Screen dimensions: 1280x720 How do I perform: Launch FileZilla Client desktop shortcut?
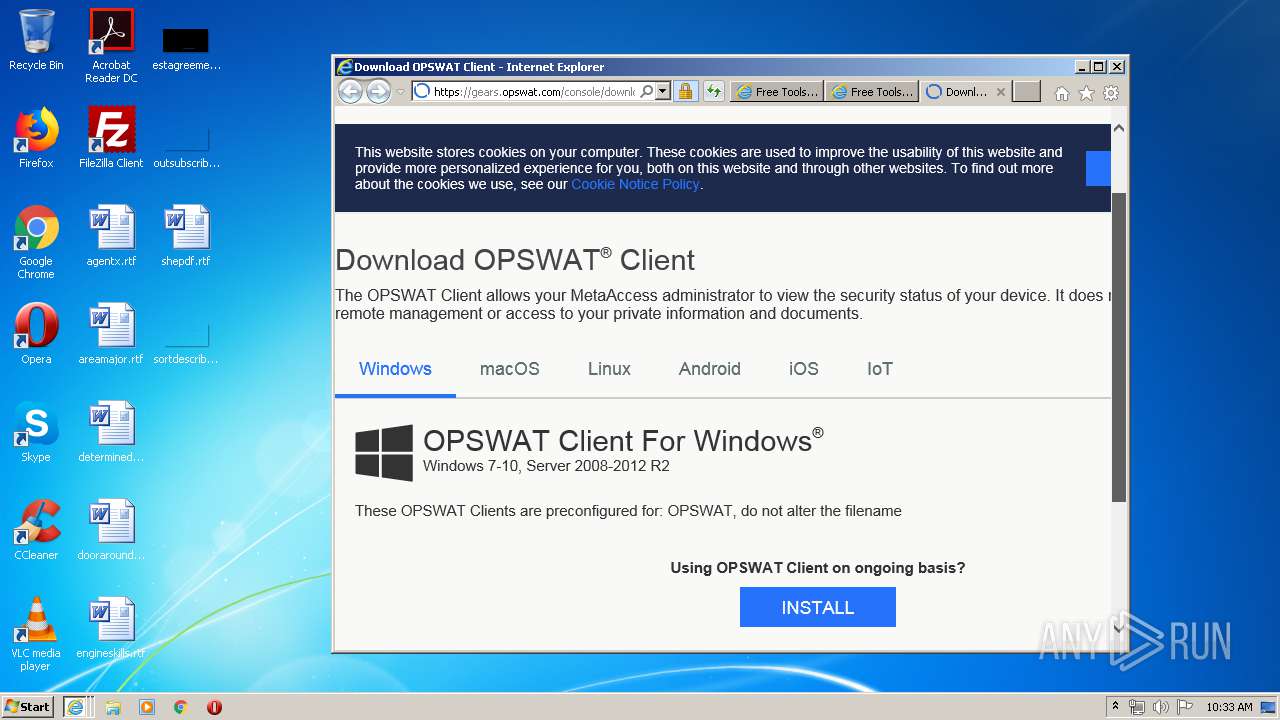[111, 138]
